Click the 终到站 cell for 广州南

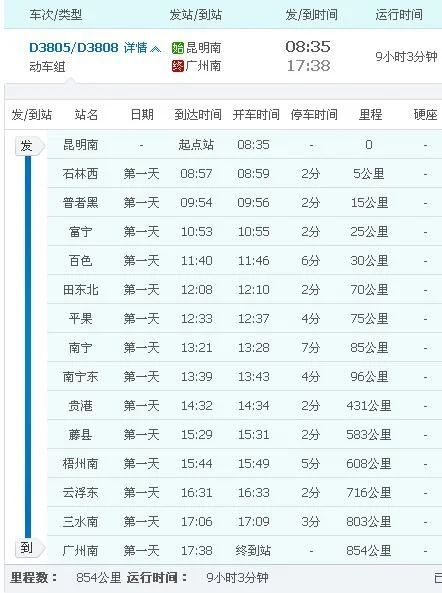tap(253, 551)
